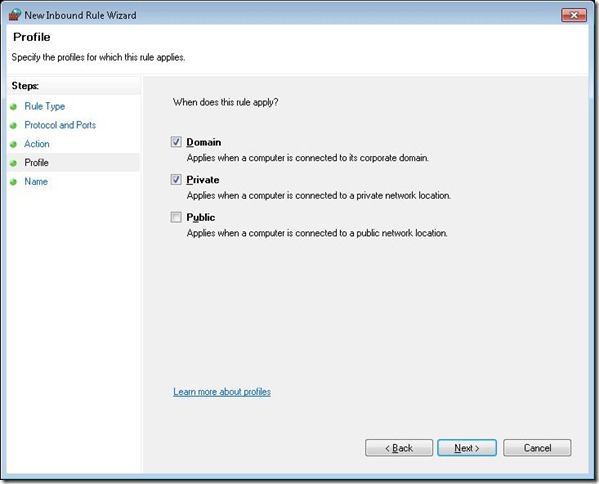Screen dimensions: 599x484
Task: Click the Steps: sidebar header
Action: click(25, 86)
